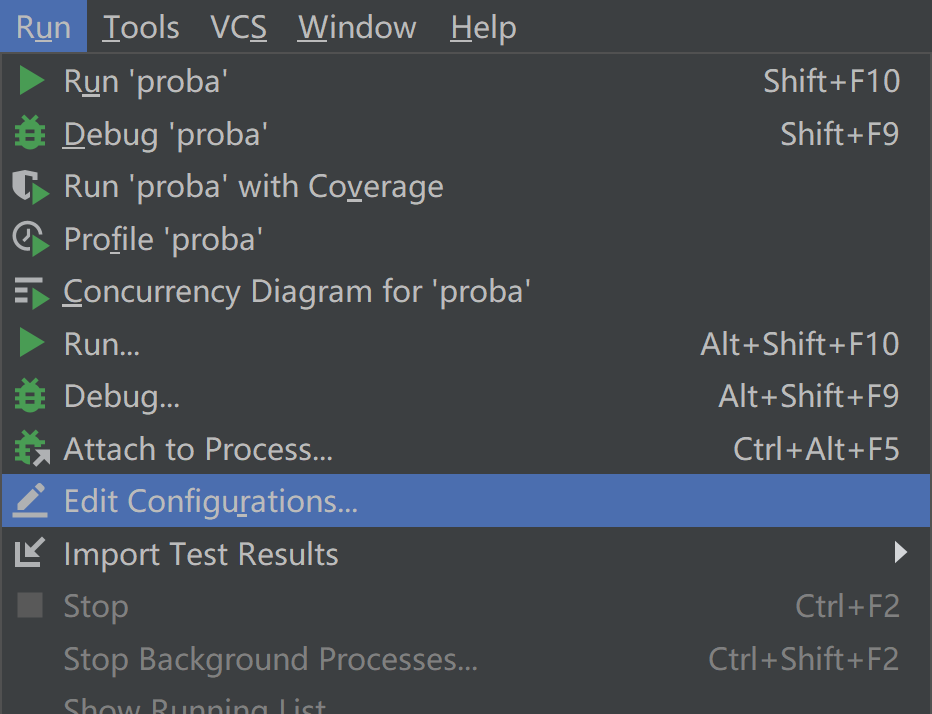
Task: Click the Debug... bug icon
Action: click(30, 396)
